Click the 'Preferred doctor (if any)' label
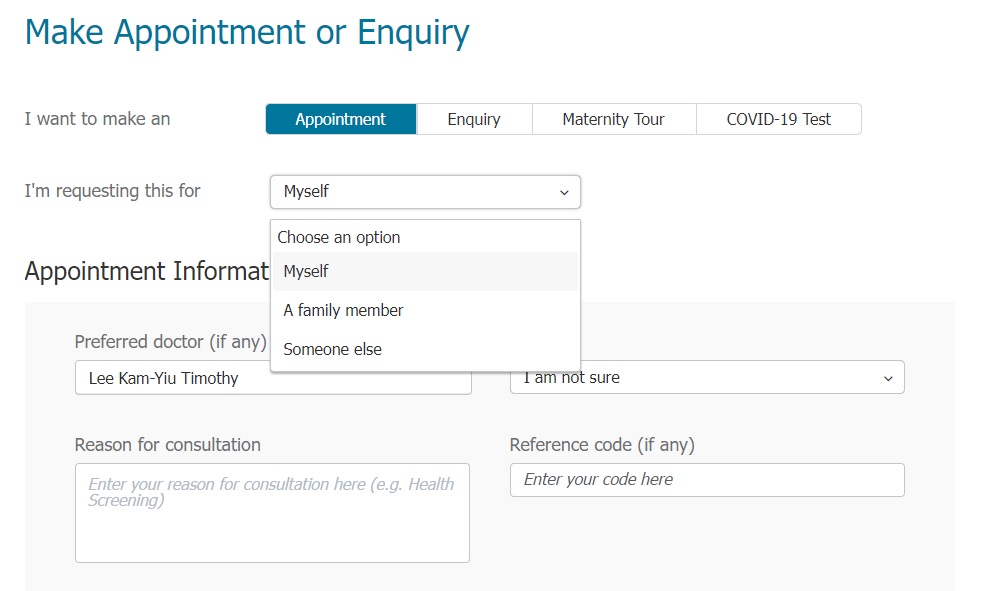The height and width of the screenshot is (591, 1004). click(x=170, y=342)
